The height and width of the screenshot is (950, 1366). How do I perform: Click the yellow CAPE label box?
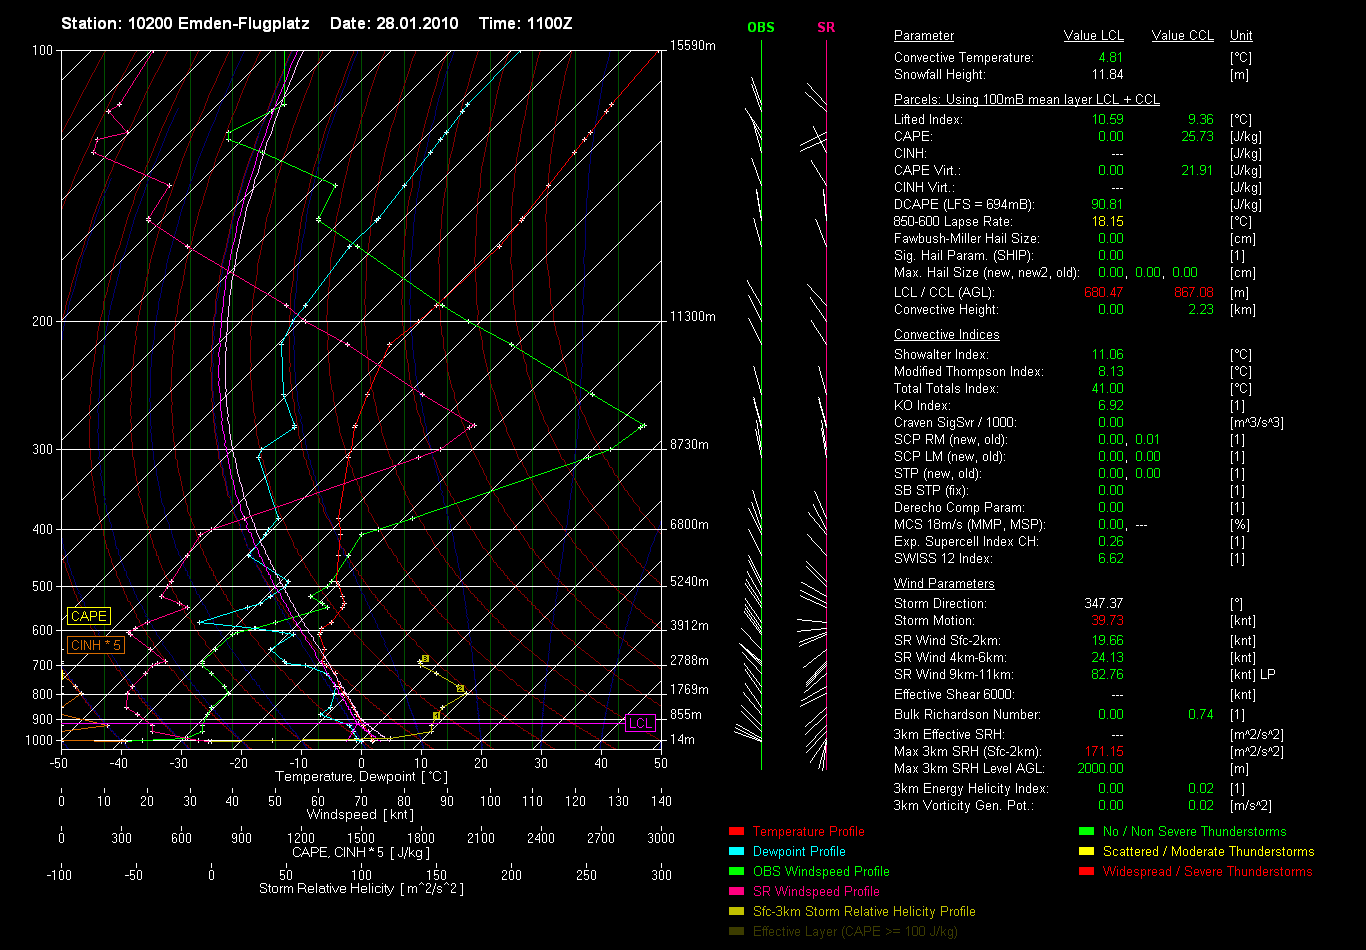88,616
